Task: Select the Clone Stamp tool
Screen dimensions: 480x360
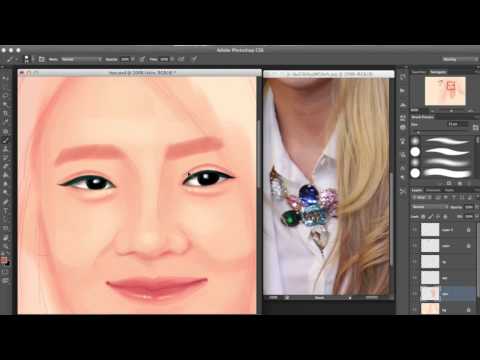Action: [x=5, y=149]
